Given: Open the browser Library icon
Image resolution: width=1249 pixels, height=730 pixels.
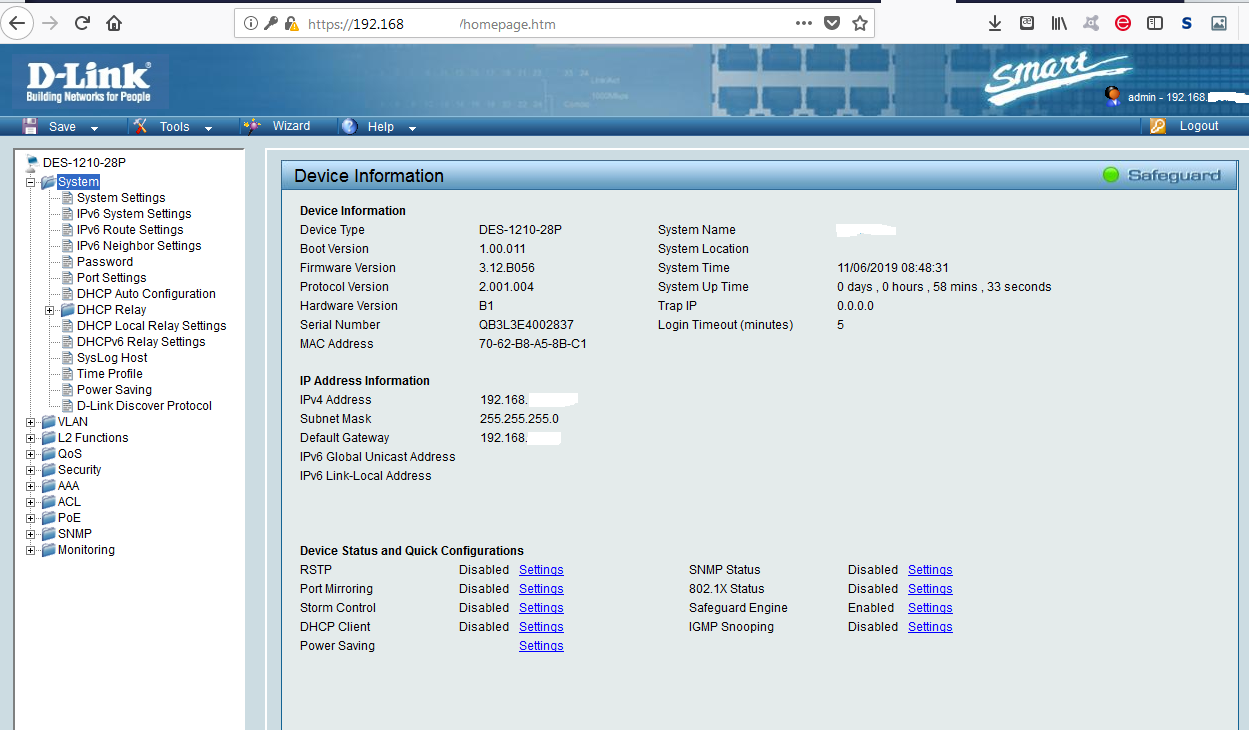Looking at the screenshot, I should click(x=1058, y=23).
